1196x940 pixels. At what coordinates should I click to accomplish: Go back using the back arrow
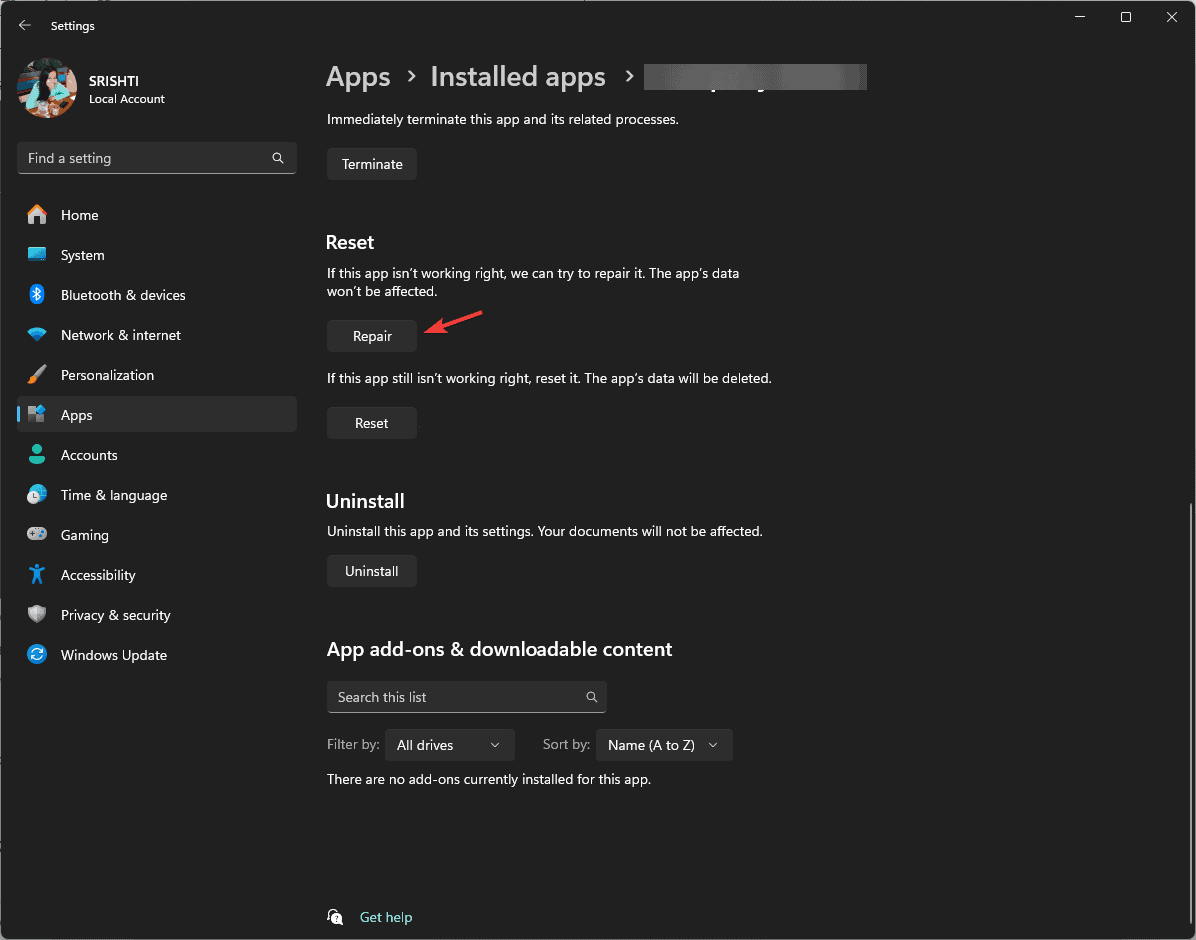24,25
